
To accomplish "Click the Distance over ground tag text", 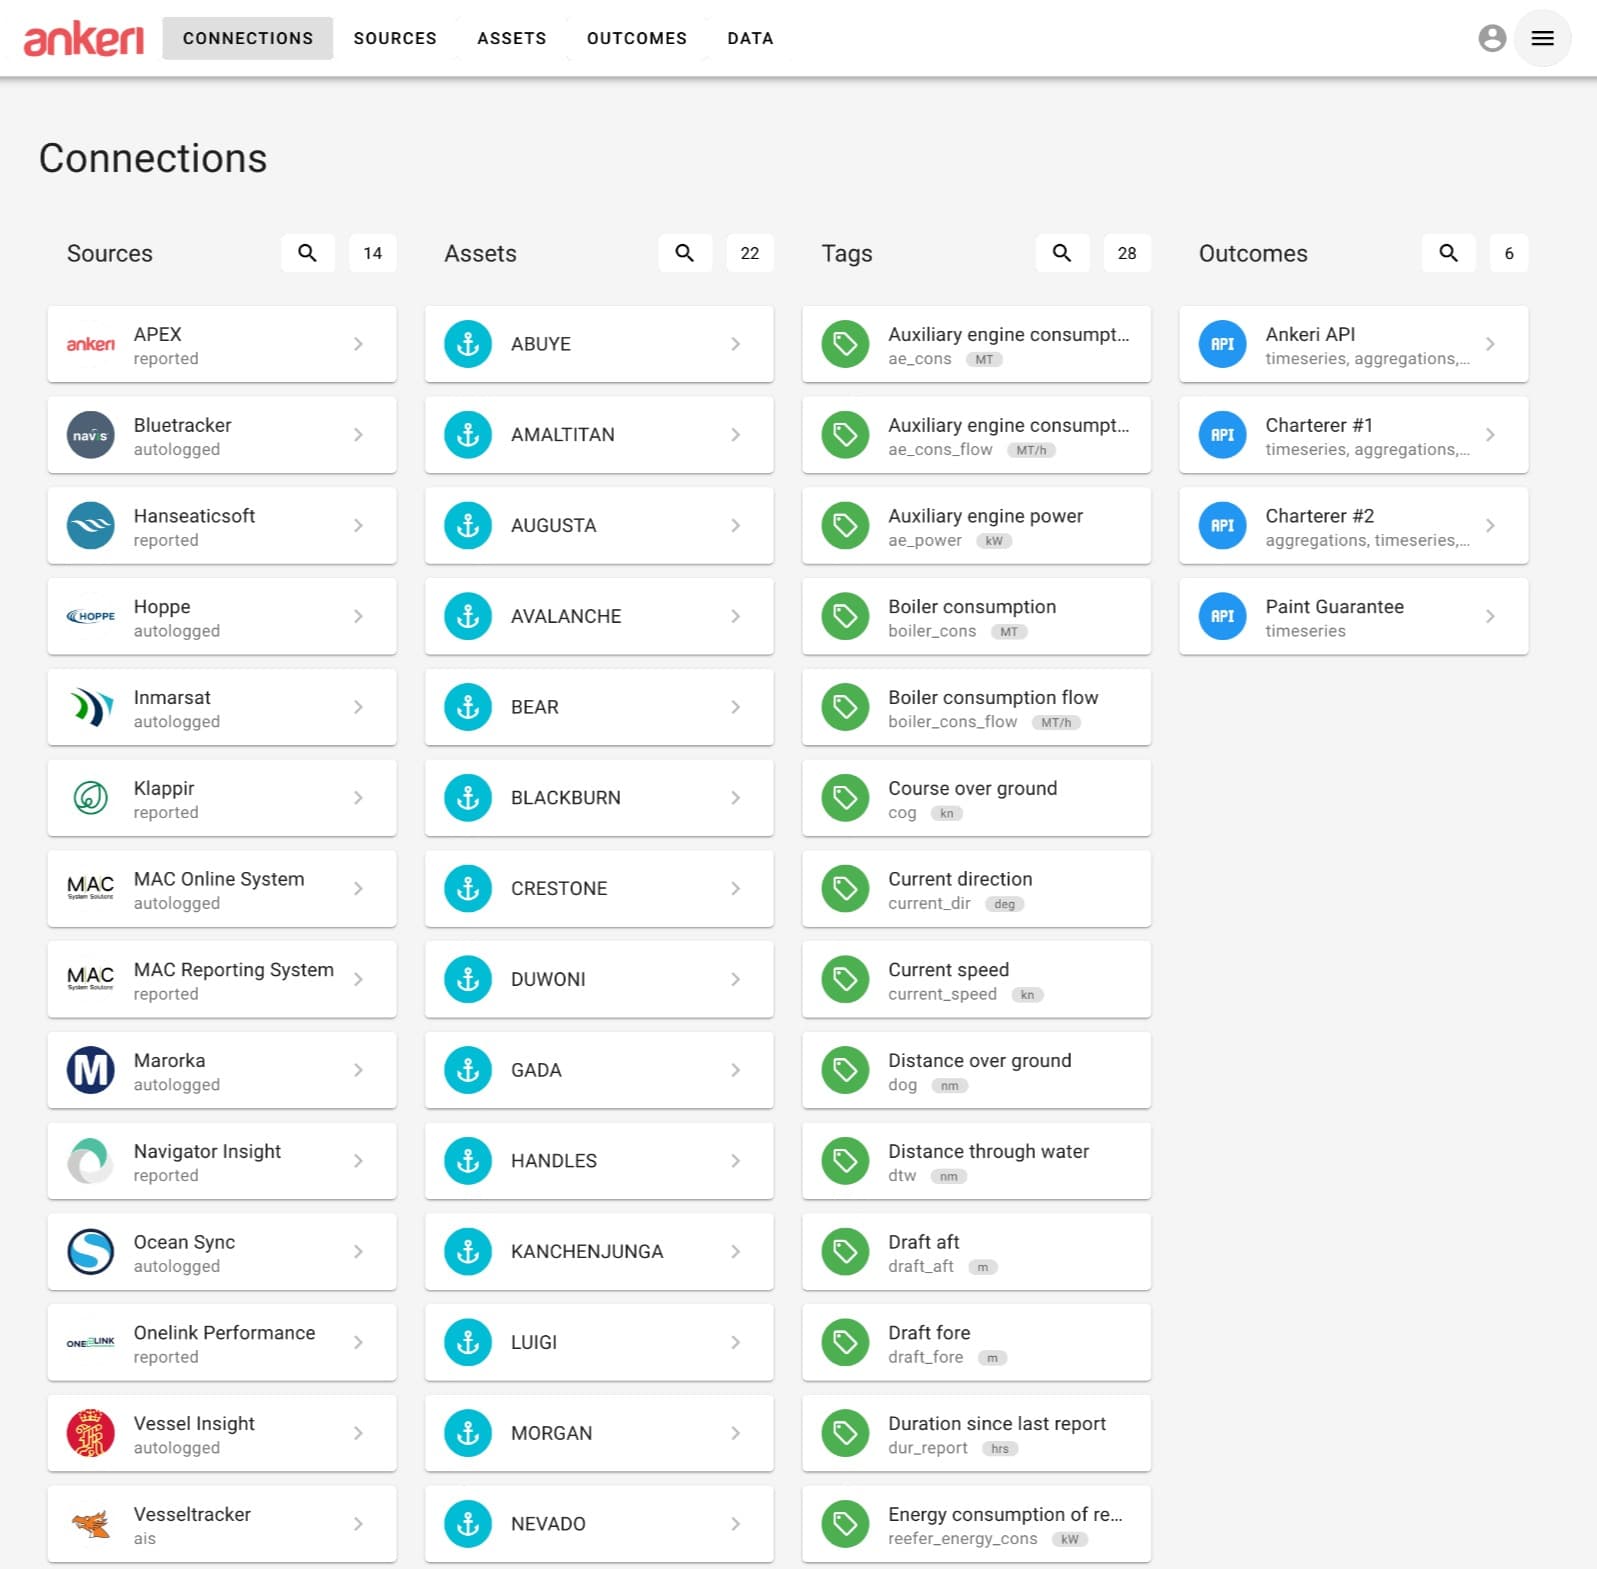I will 979,1061.
